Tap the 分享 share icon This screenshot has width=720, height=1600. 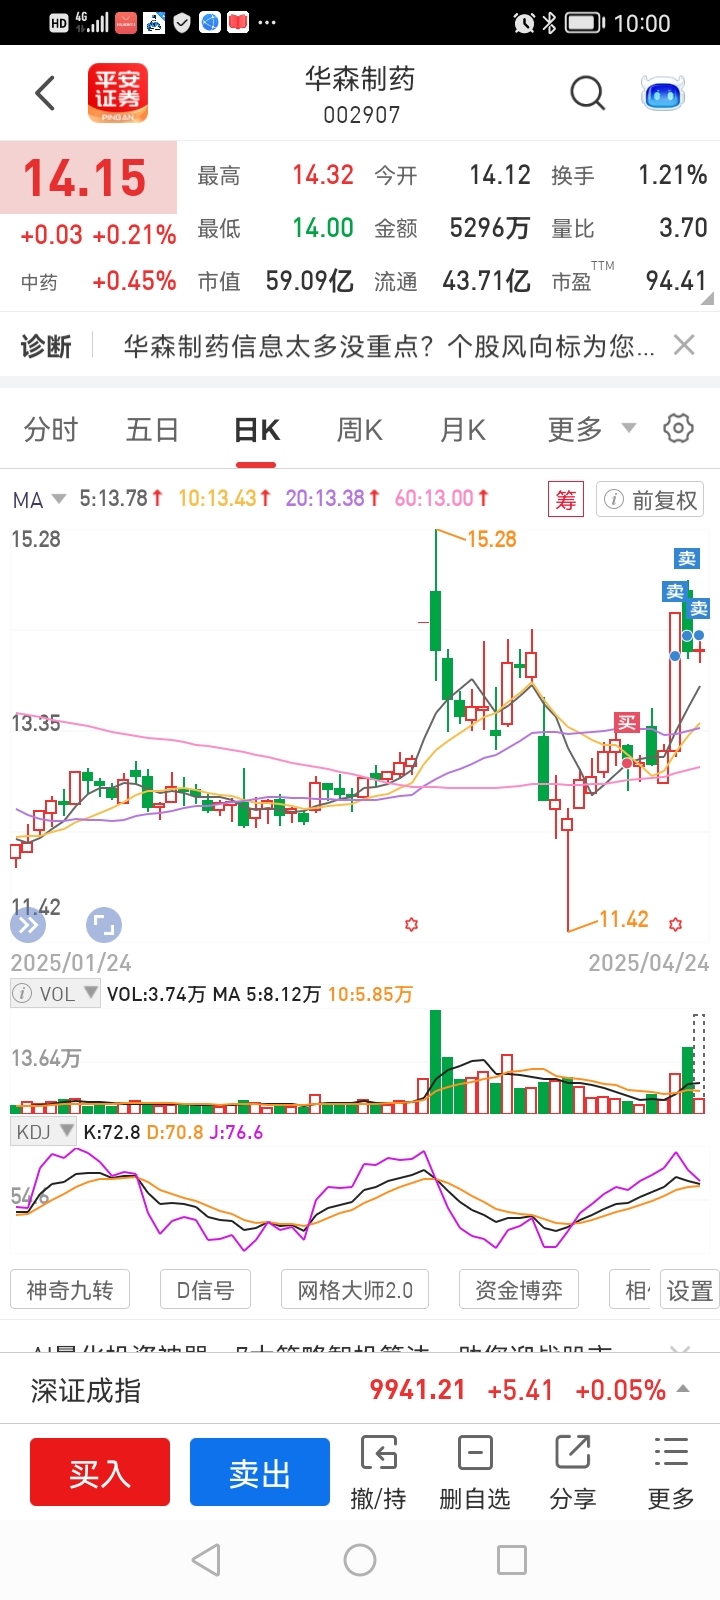[x=573, y=1472]
